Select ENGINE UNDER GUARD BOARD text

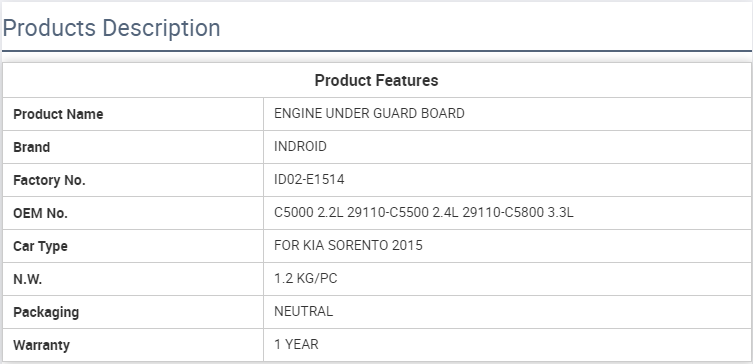(369, 113)
